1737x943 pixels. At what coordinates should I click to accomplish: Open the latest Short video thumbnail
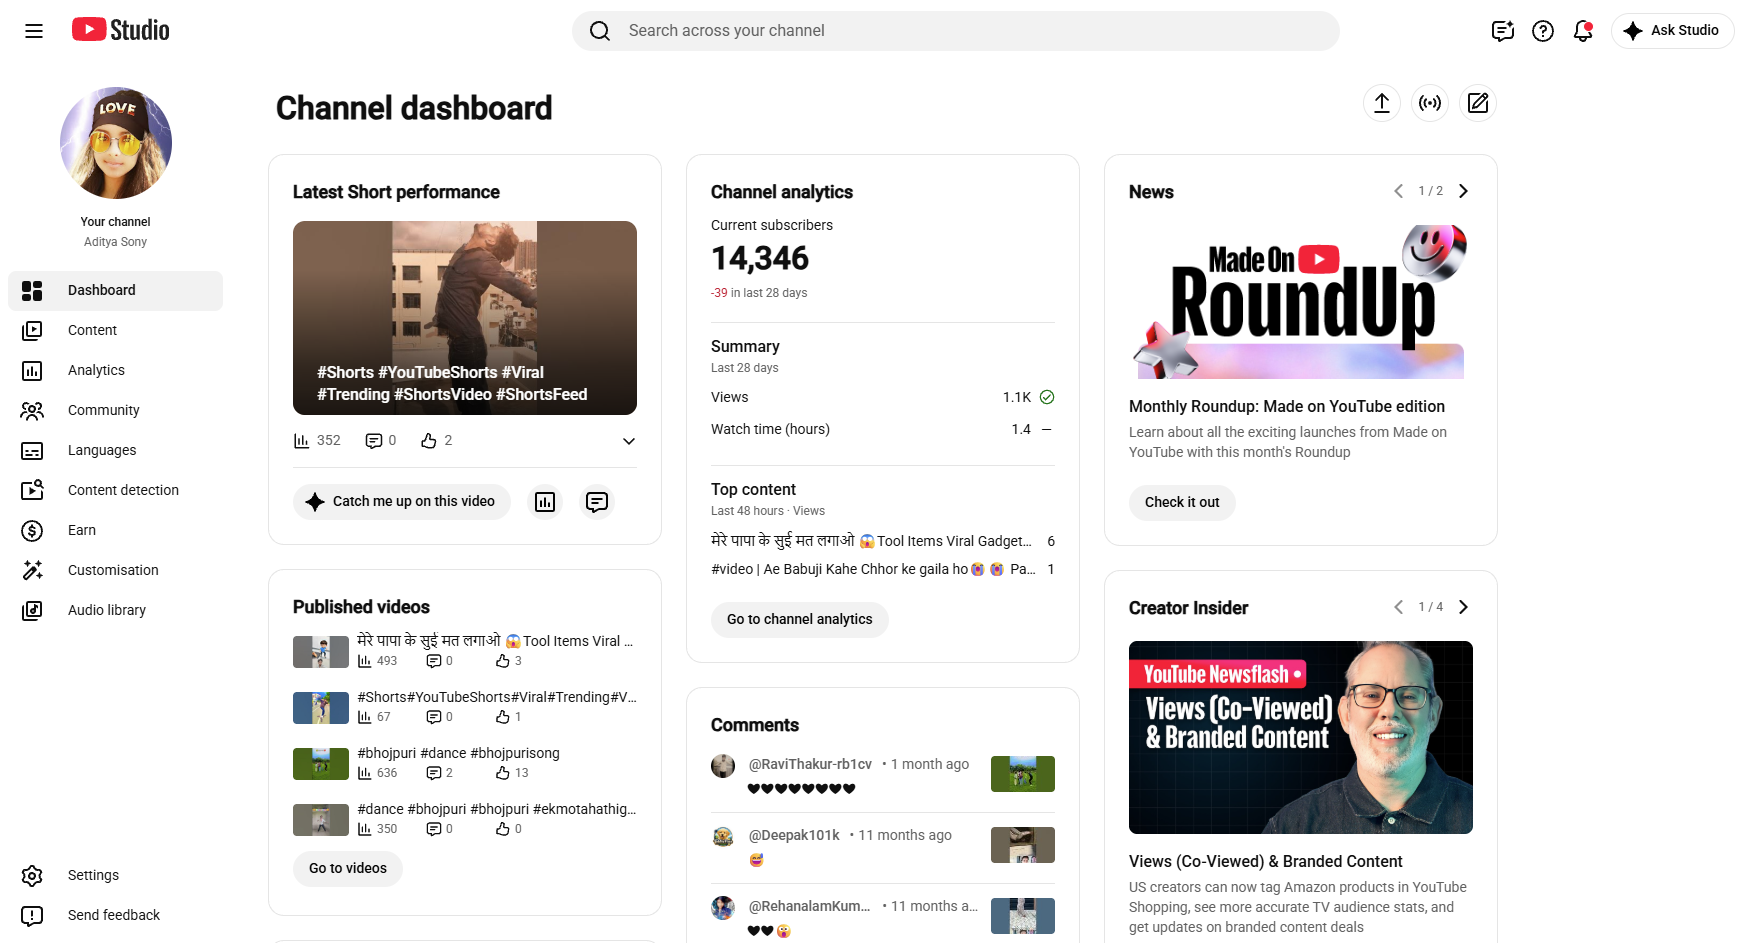click(x=465, y=318)
